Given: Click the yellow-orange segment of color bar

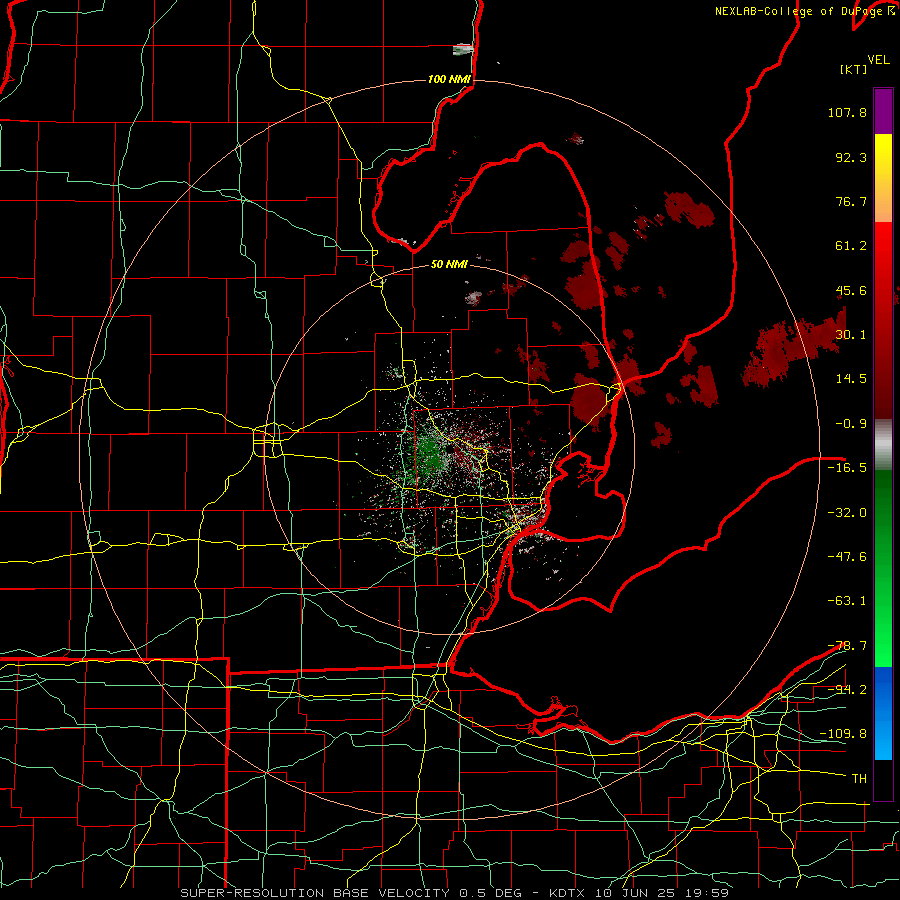Looking at the screenshot, I should [x=883, y=178].
